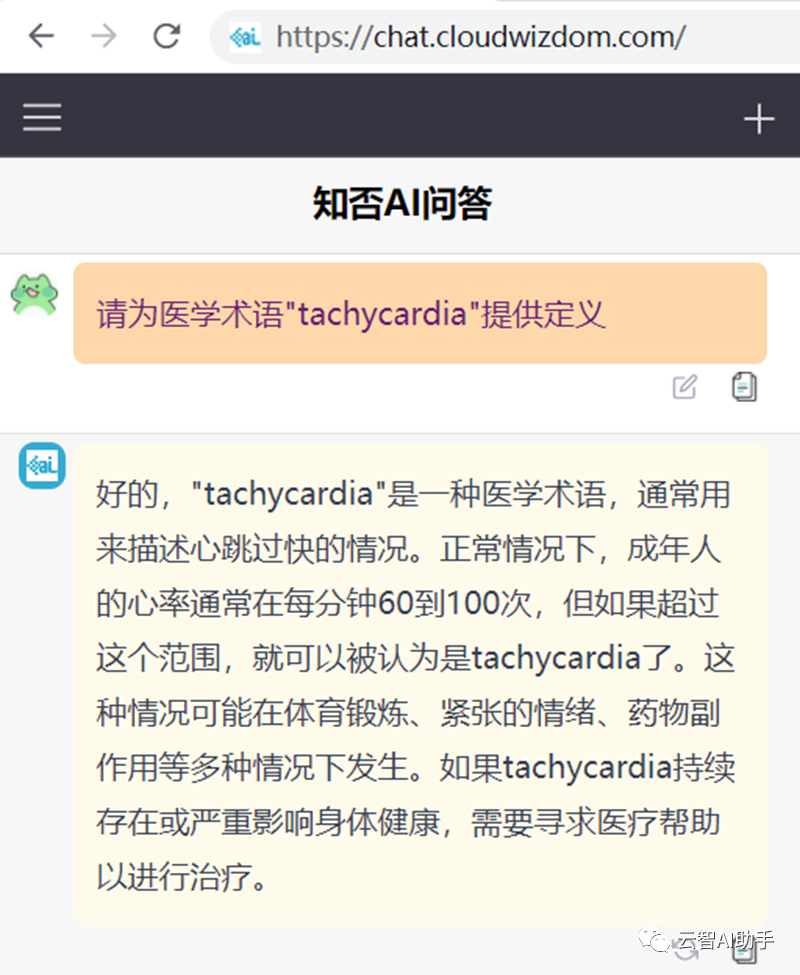The image size is (800, 975).
Task: Regenerate the AI response
Action: point(686,950)
